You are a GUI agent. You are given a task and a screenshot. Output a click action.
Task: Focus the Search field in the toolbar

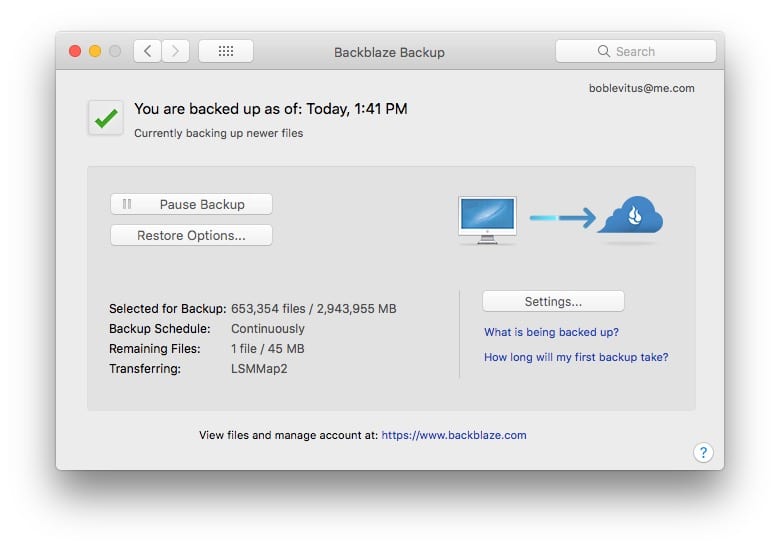[635, 51]
